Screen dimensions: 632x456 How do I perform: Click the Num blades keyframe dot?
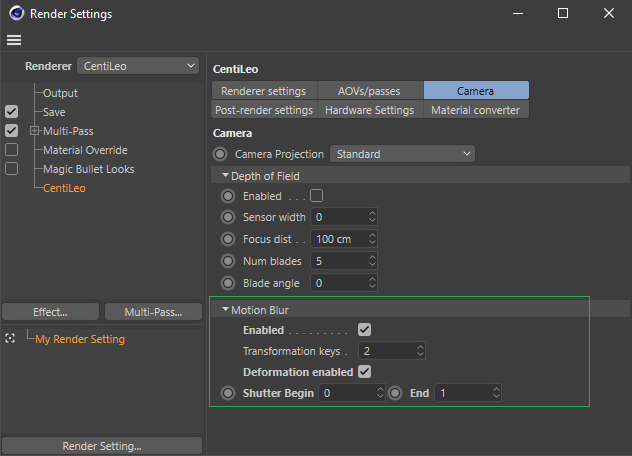(x=228, y=261)
